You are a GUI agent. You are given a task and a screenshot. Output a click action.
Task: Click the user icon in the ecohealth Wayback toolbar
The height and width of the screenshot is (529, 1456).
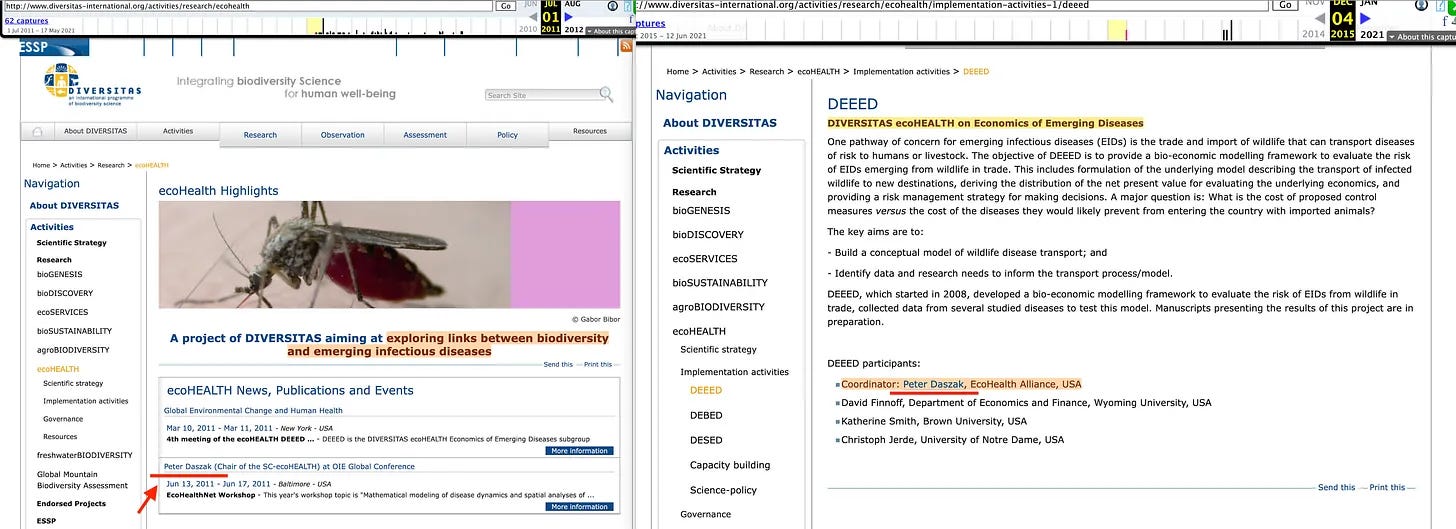coord(613,6)
